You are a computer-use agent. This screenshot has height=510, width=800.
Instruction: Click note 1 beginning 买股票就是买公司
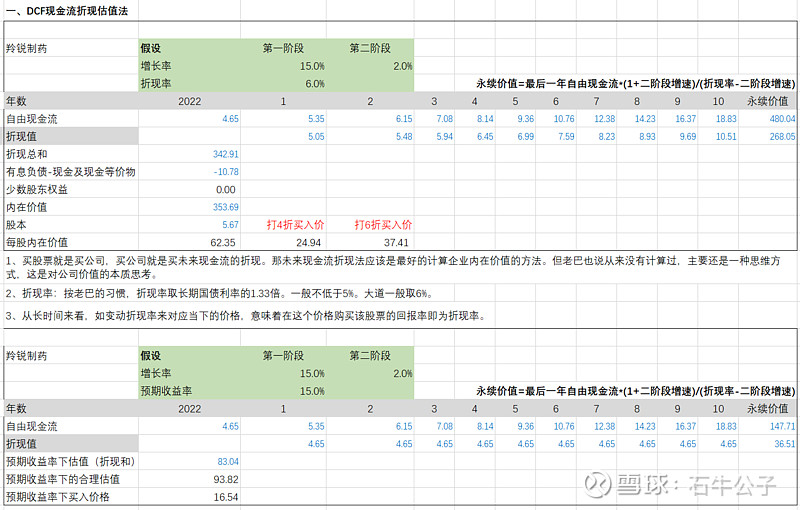click(x=393, y=268)
